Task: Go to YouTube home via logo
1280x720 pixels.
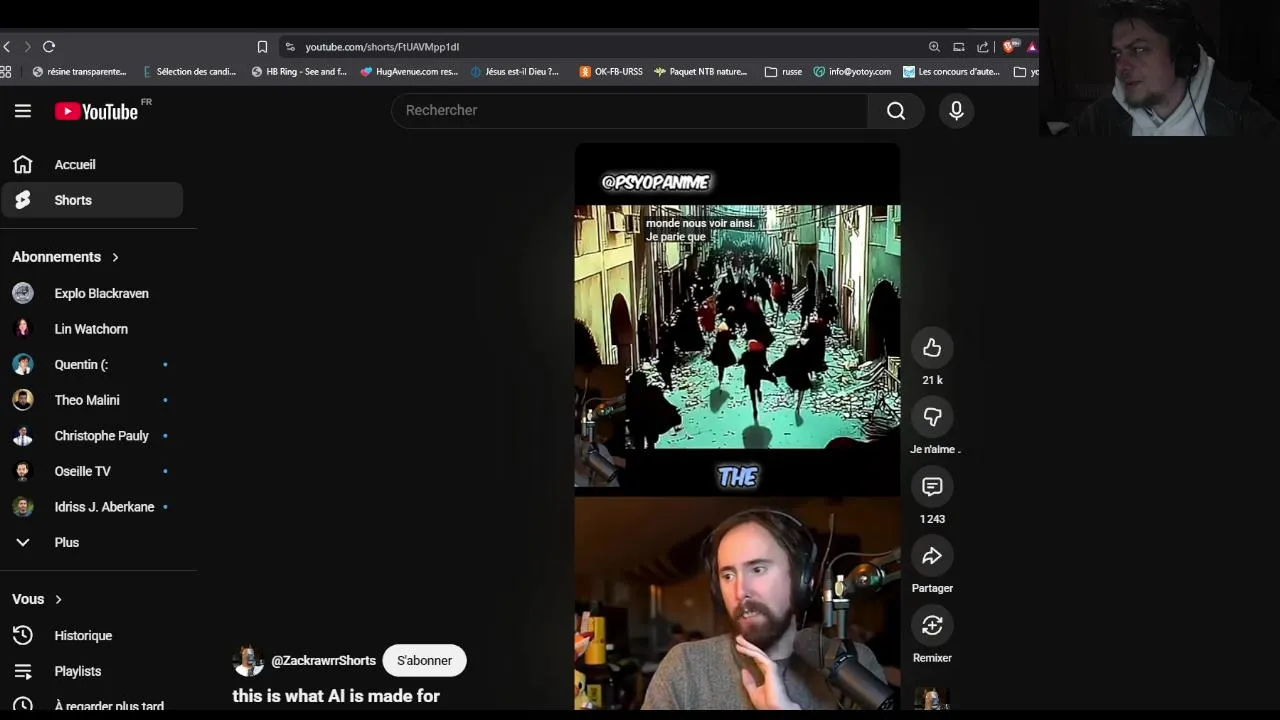Action: coord(97,111)
